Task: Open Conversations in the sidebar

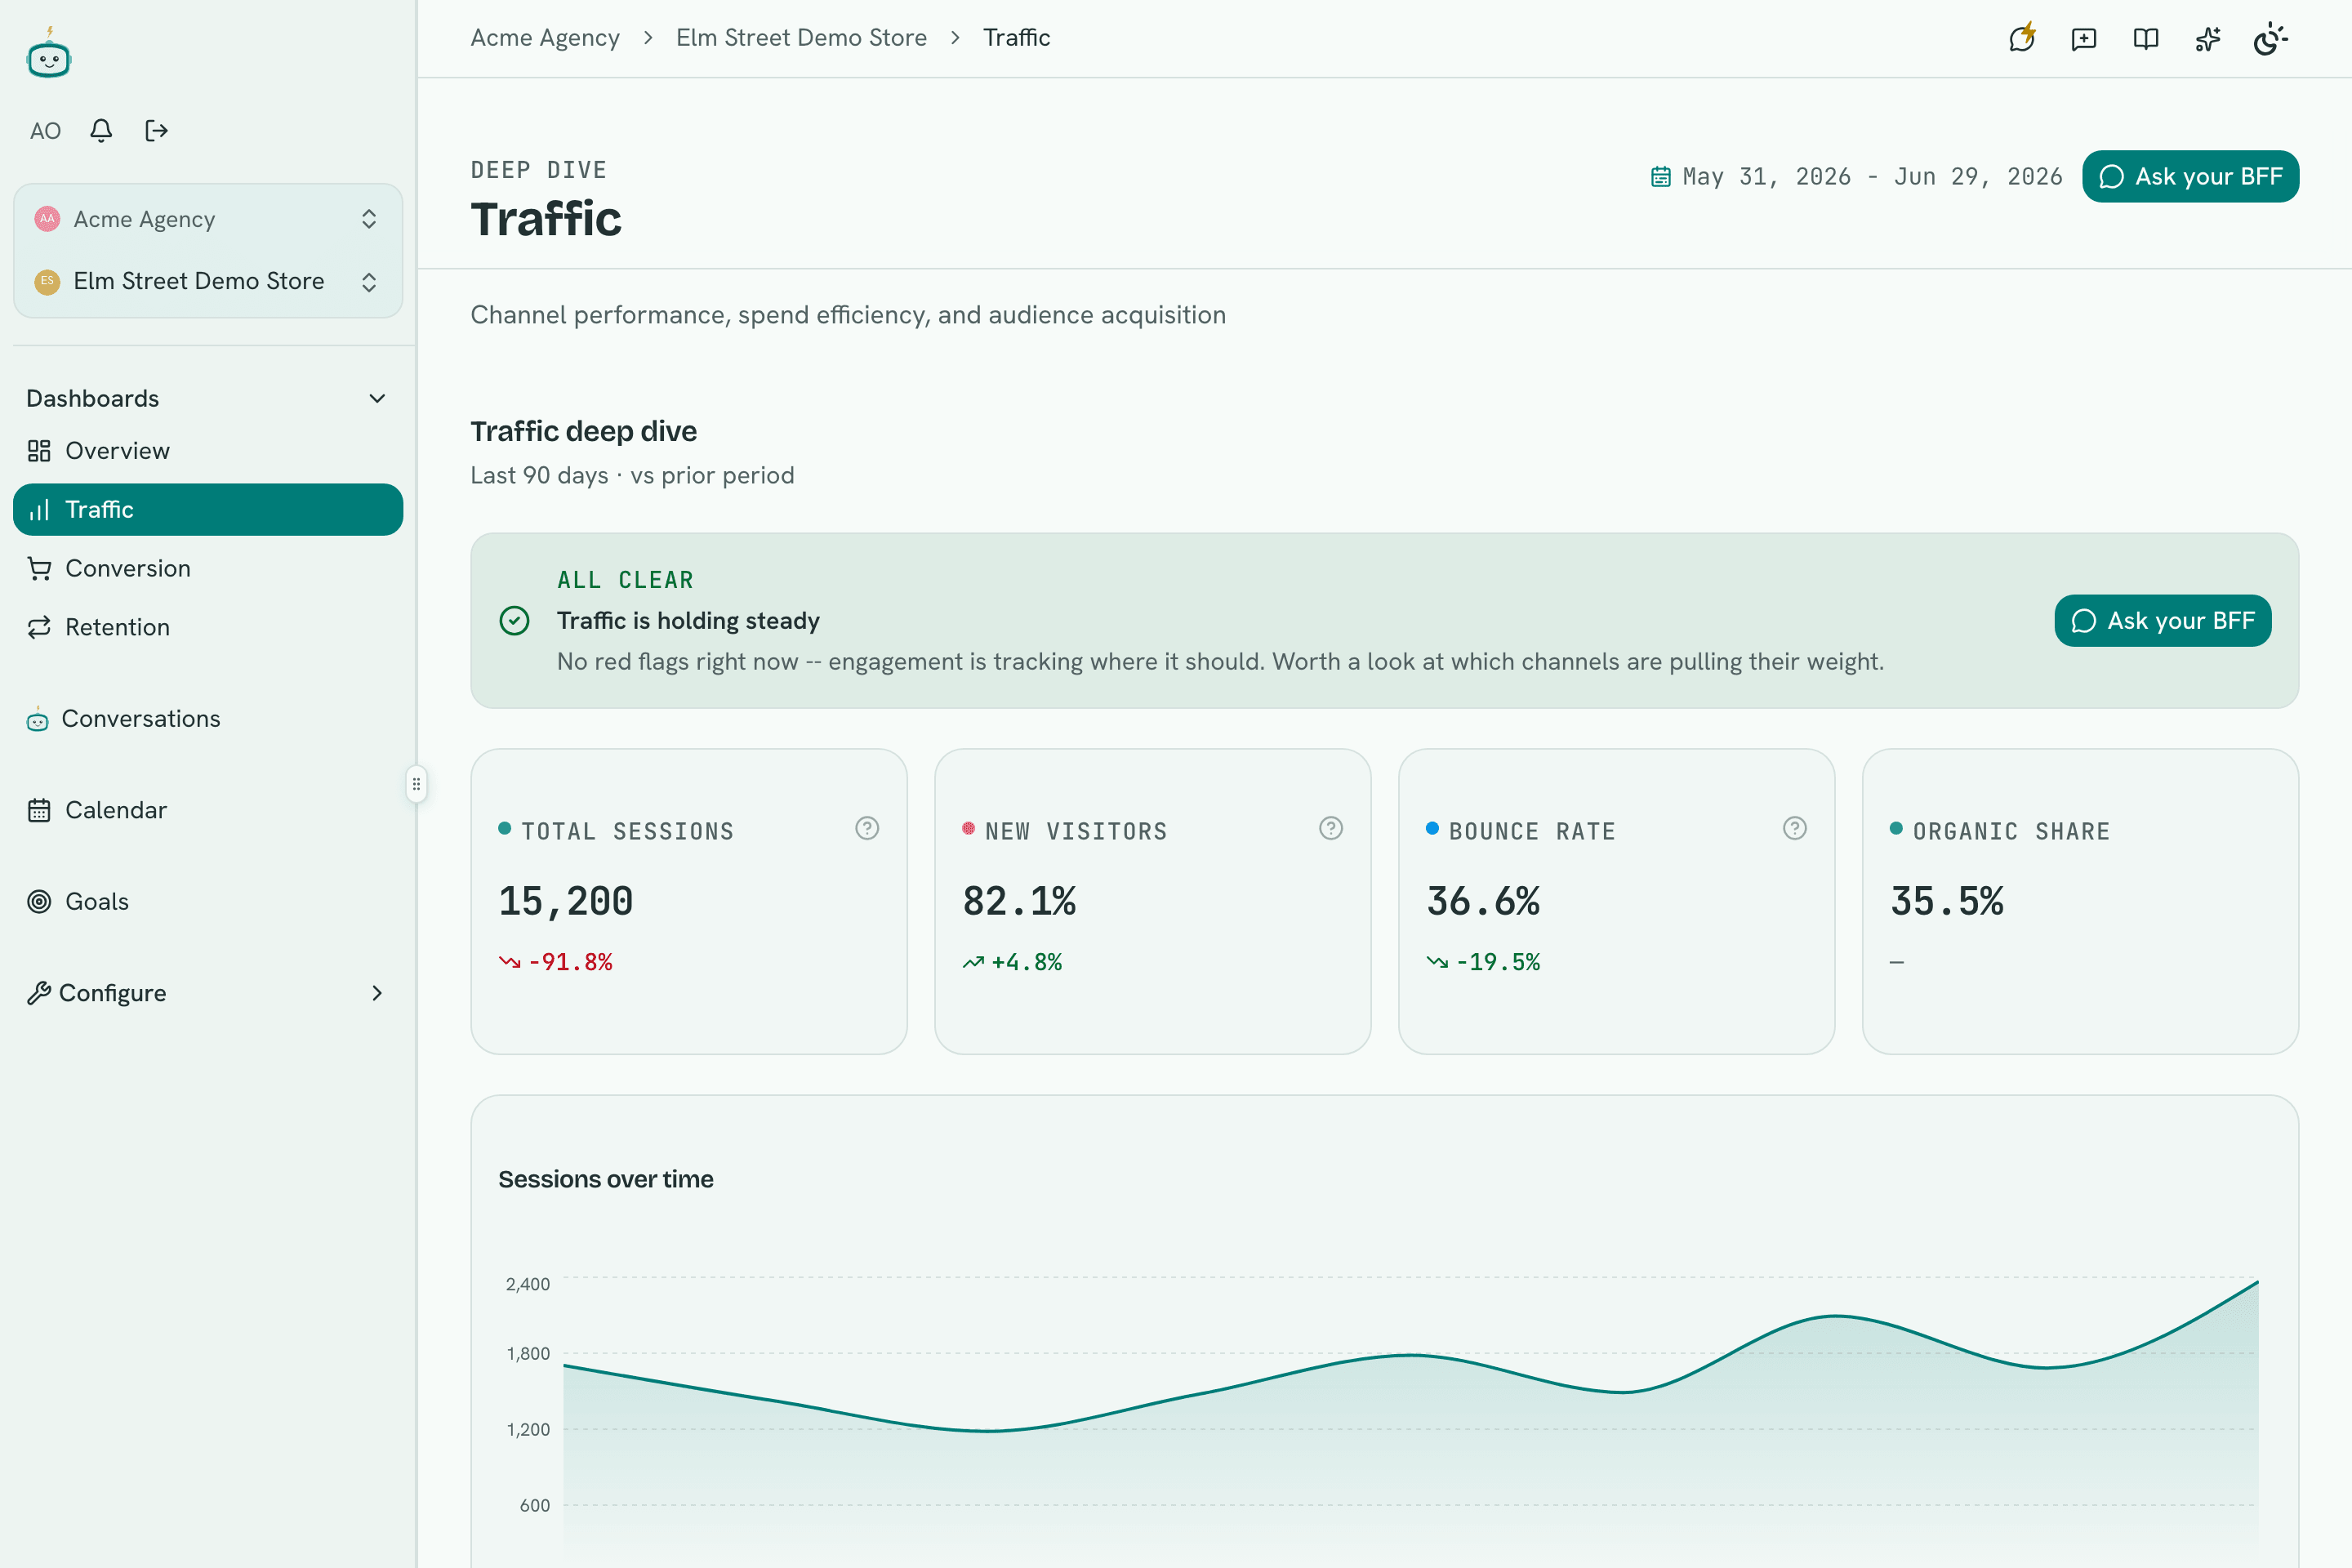Action: pyautogui.click(x=208, y=719)
